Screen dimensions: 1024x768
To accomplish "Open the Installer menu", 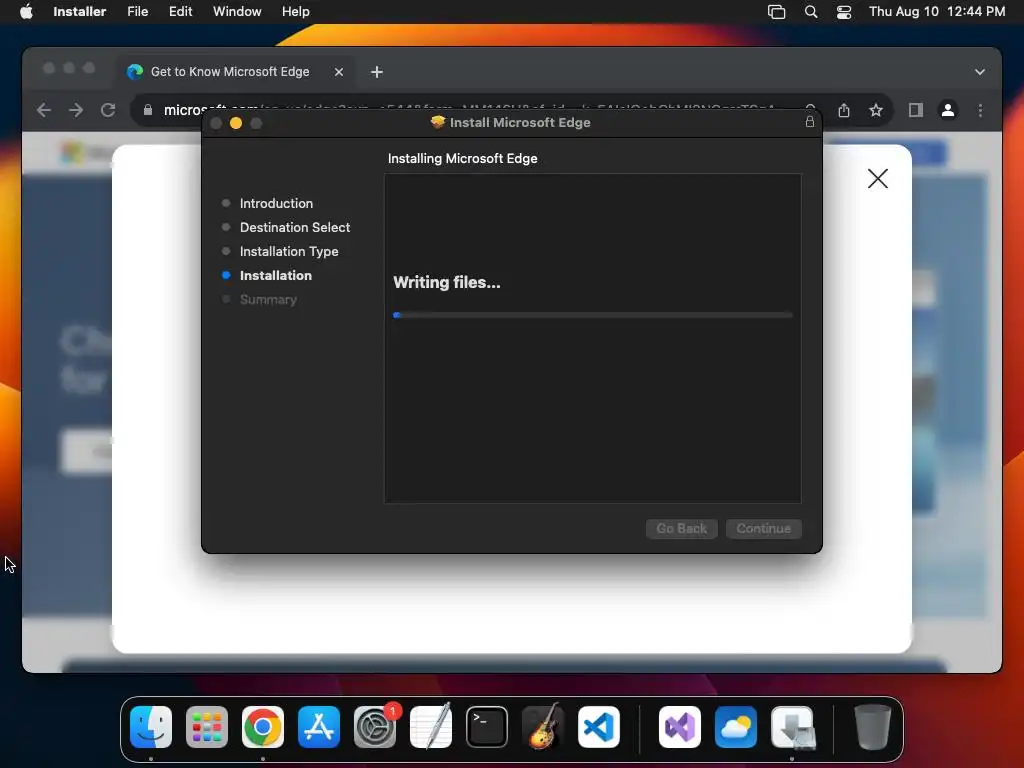I will pyautogui.click(x=80, y=12).
